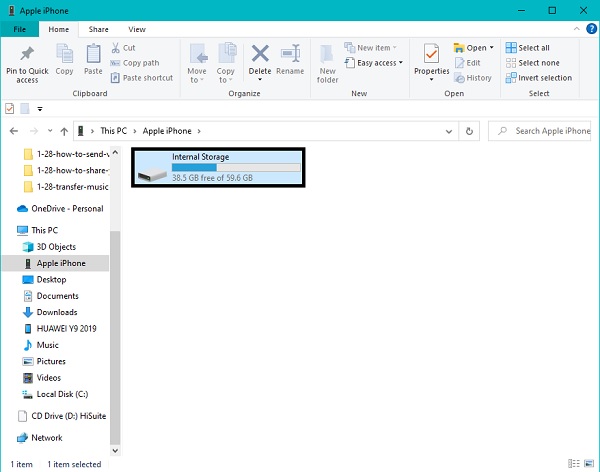Image resolution: width=600 pixels, height=472 pixels.
Task: Click Paste shortcut in ribbon
Action: 142,78
